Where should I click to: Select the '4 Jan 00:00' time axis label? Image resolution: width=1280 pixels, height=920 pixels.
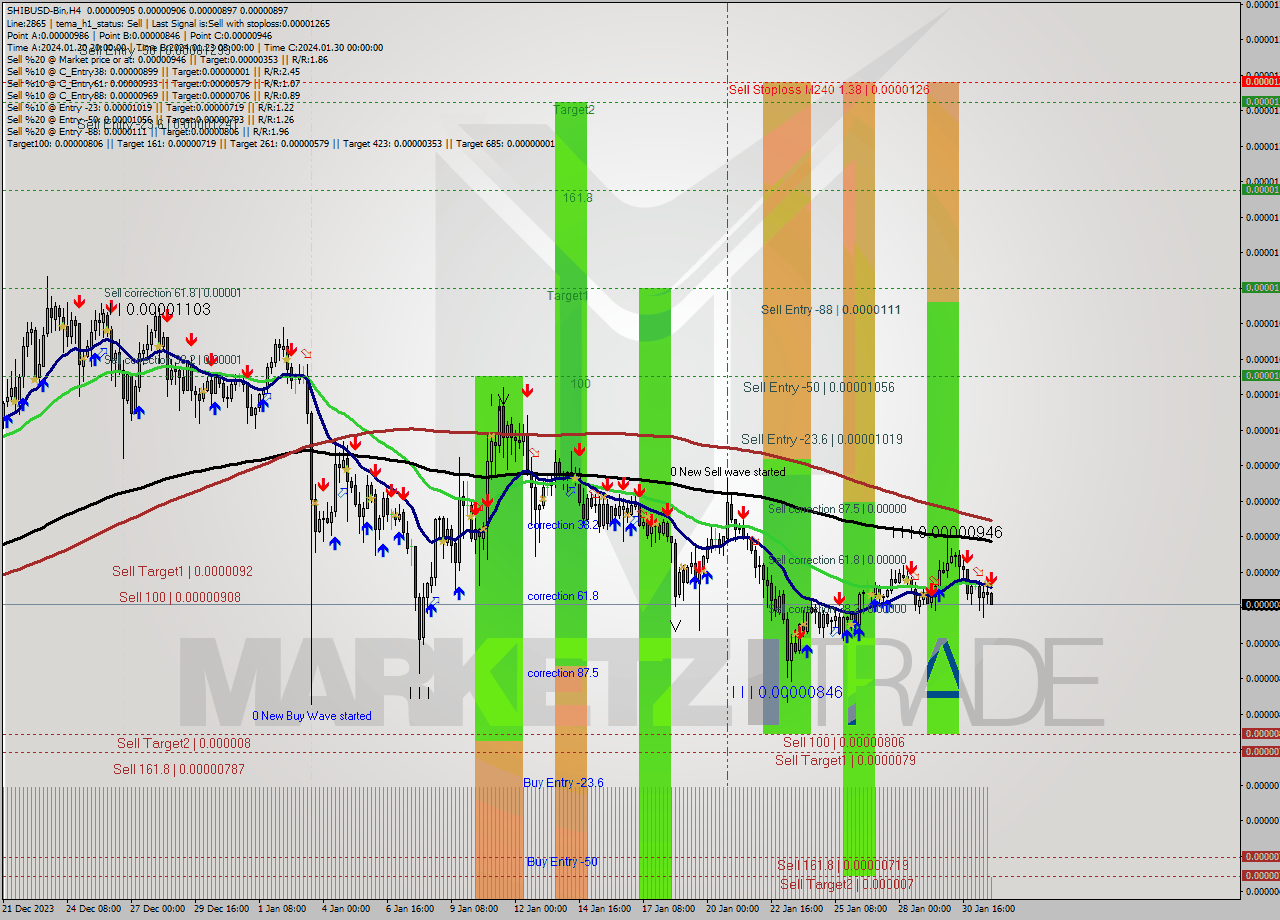pos(346,909)
